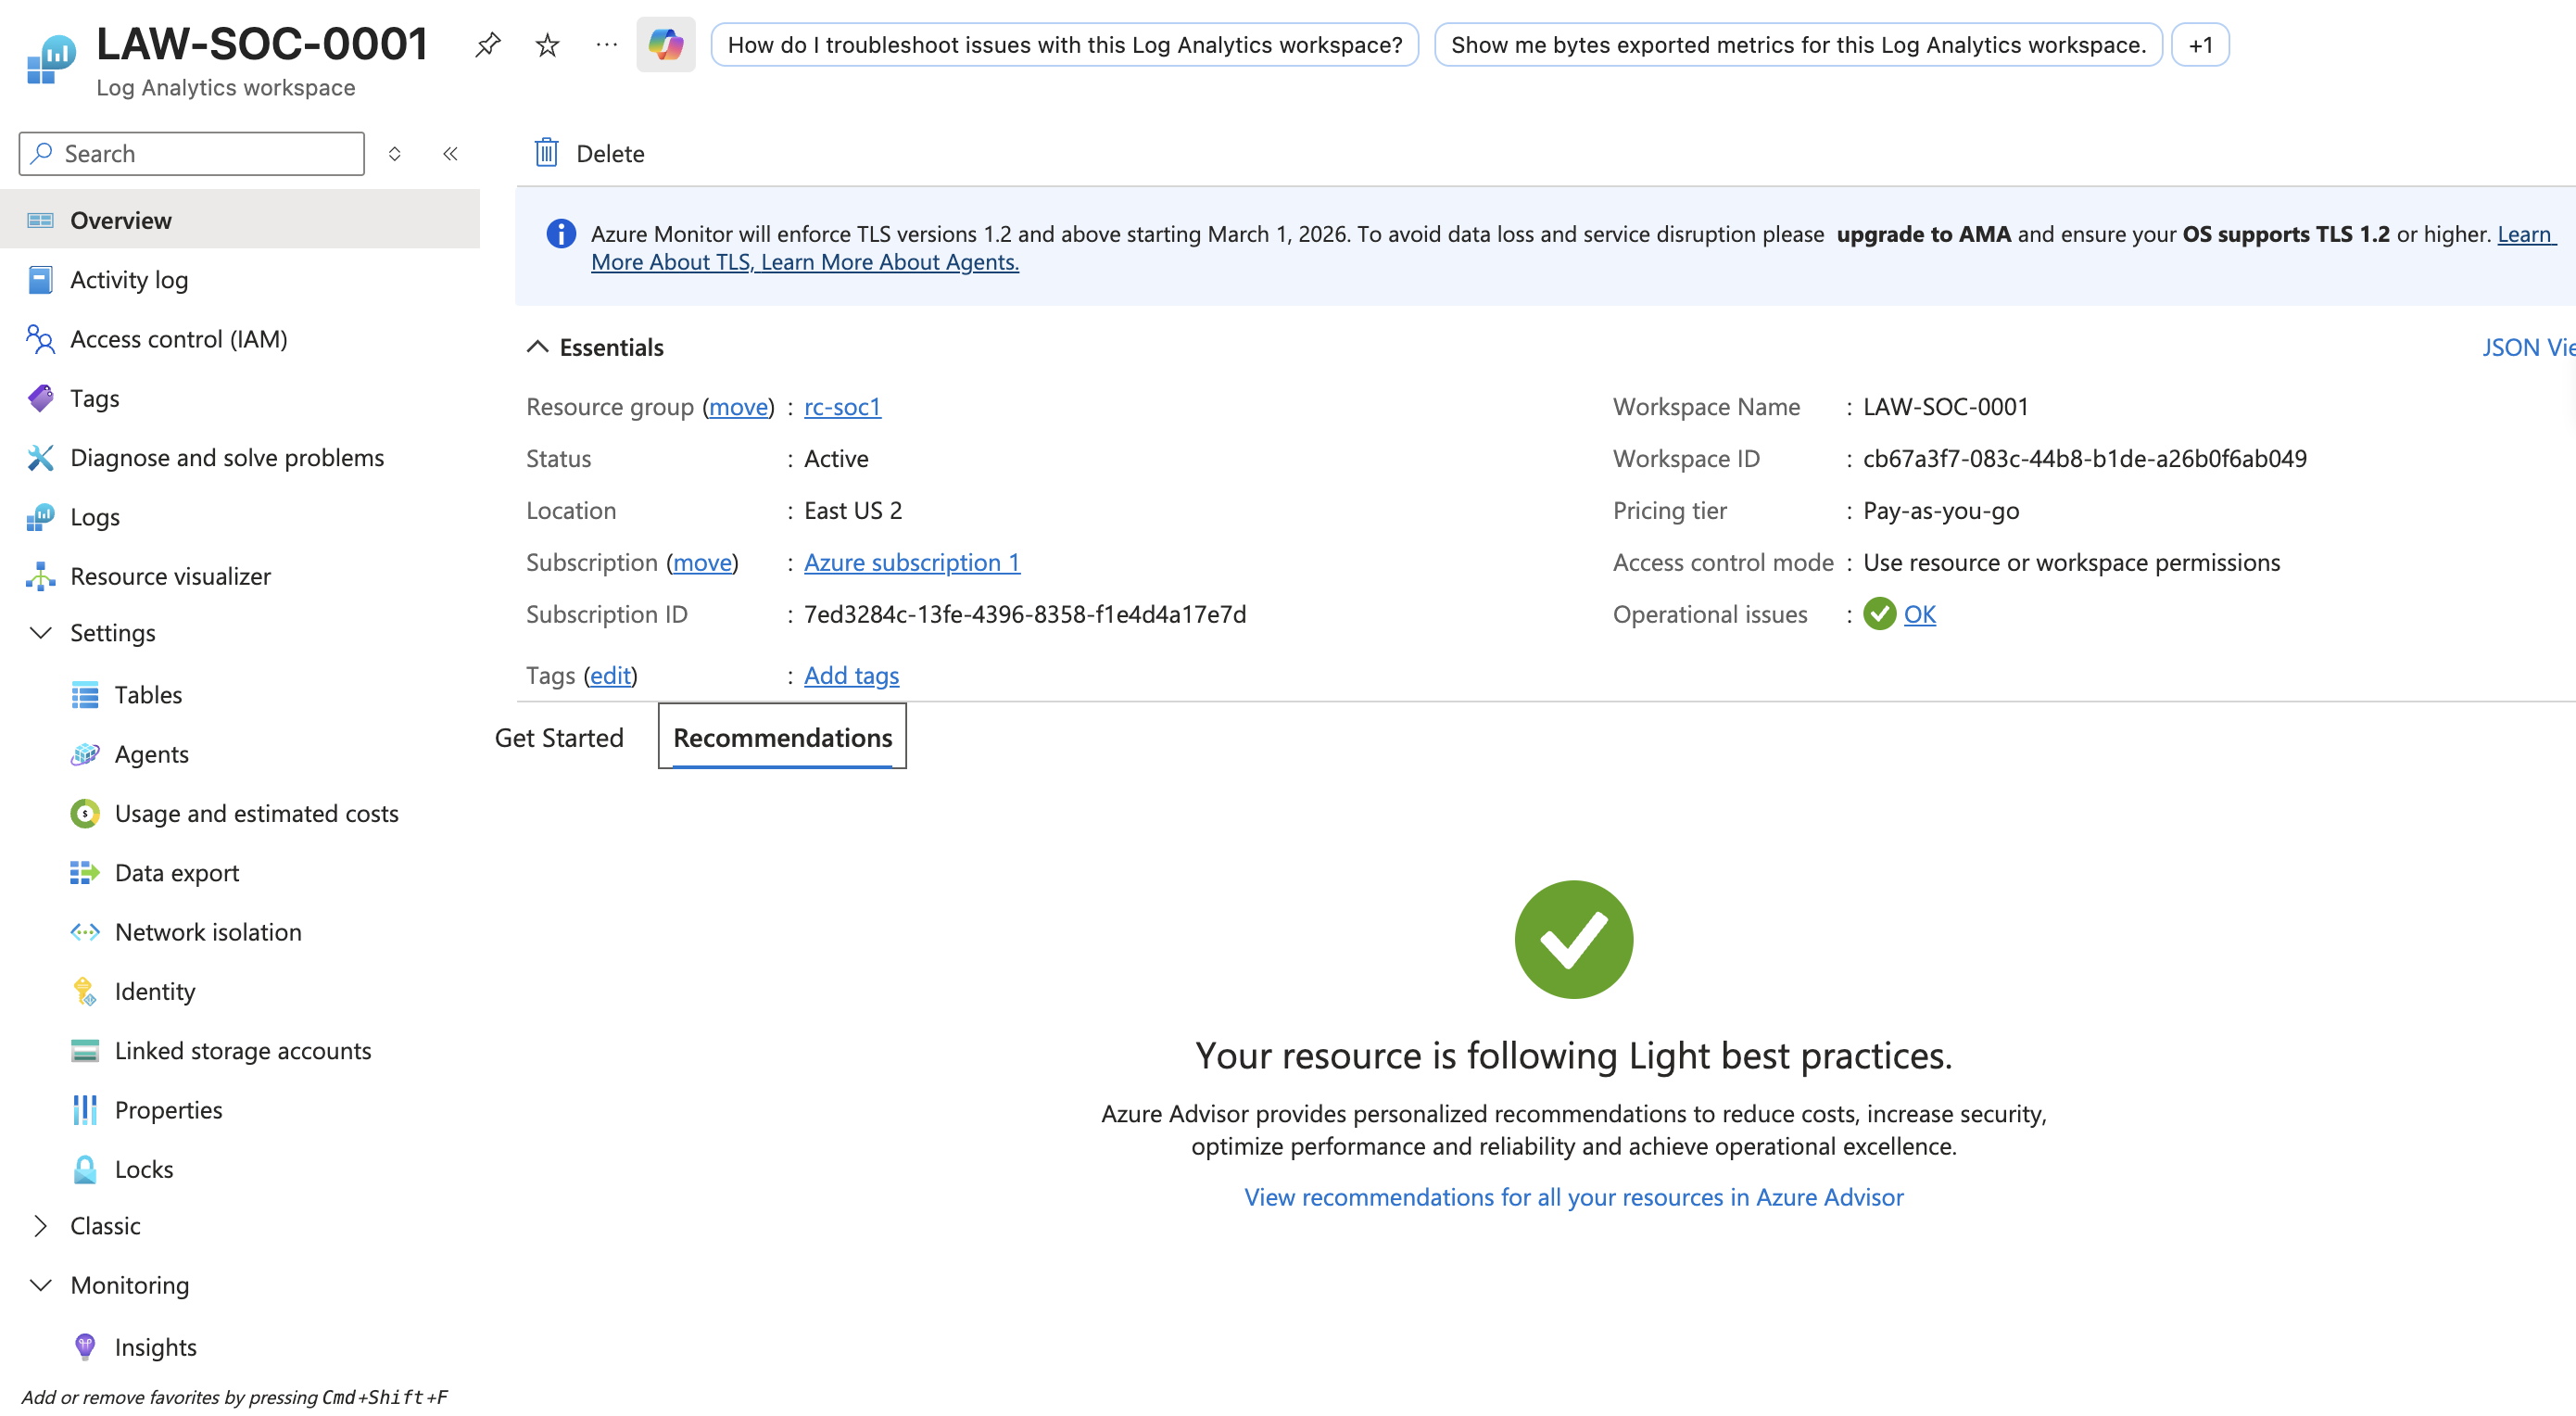The width and height of the screenshot is (2576, 1416).
Task: Toggle expand/collapse all sidebar groups
Action: [x=394, y=153]
